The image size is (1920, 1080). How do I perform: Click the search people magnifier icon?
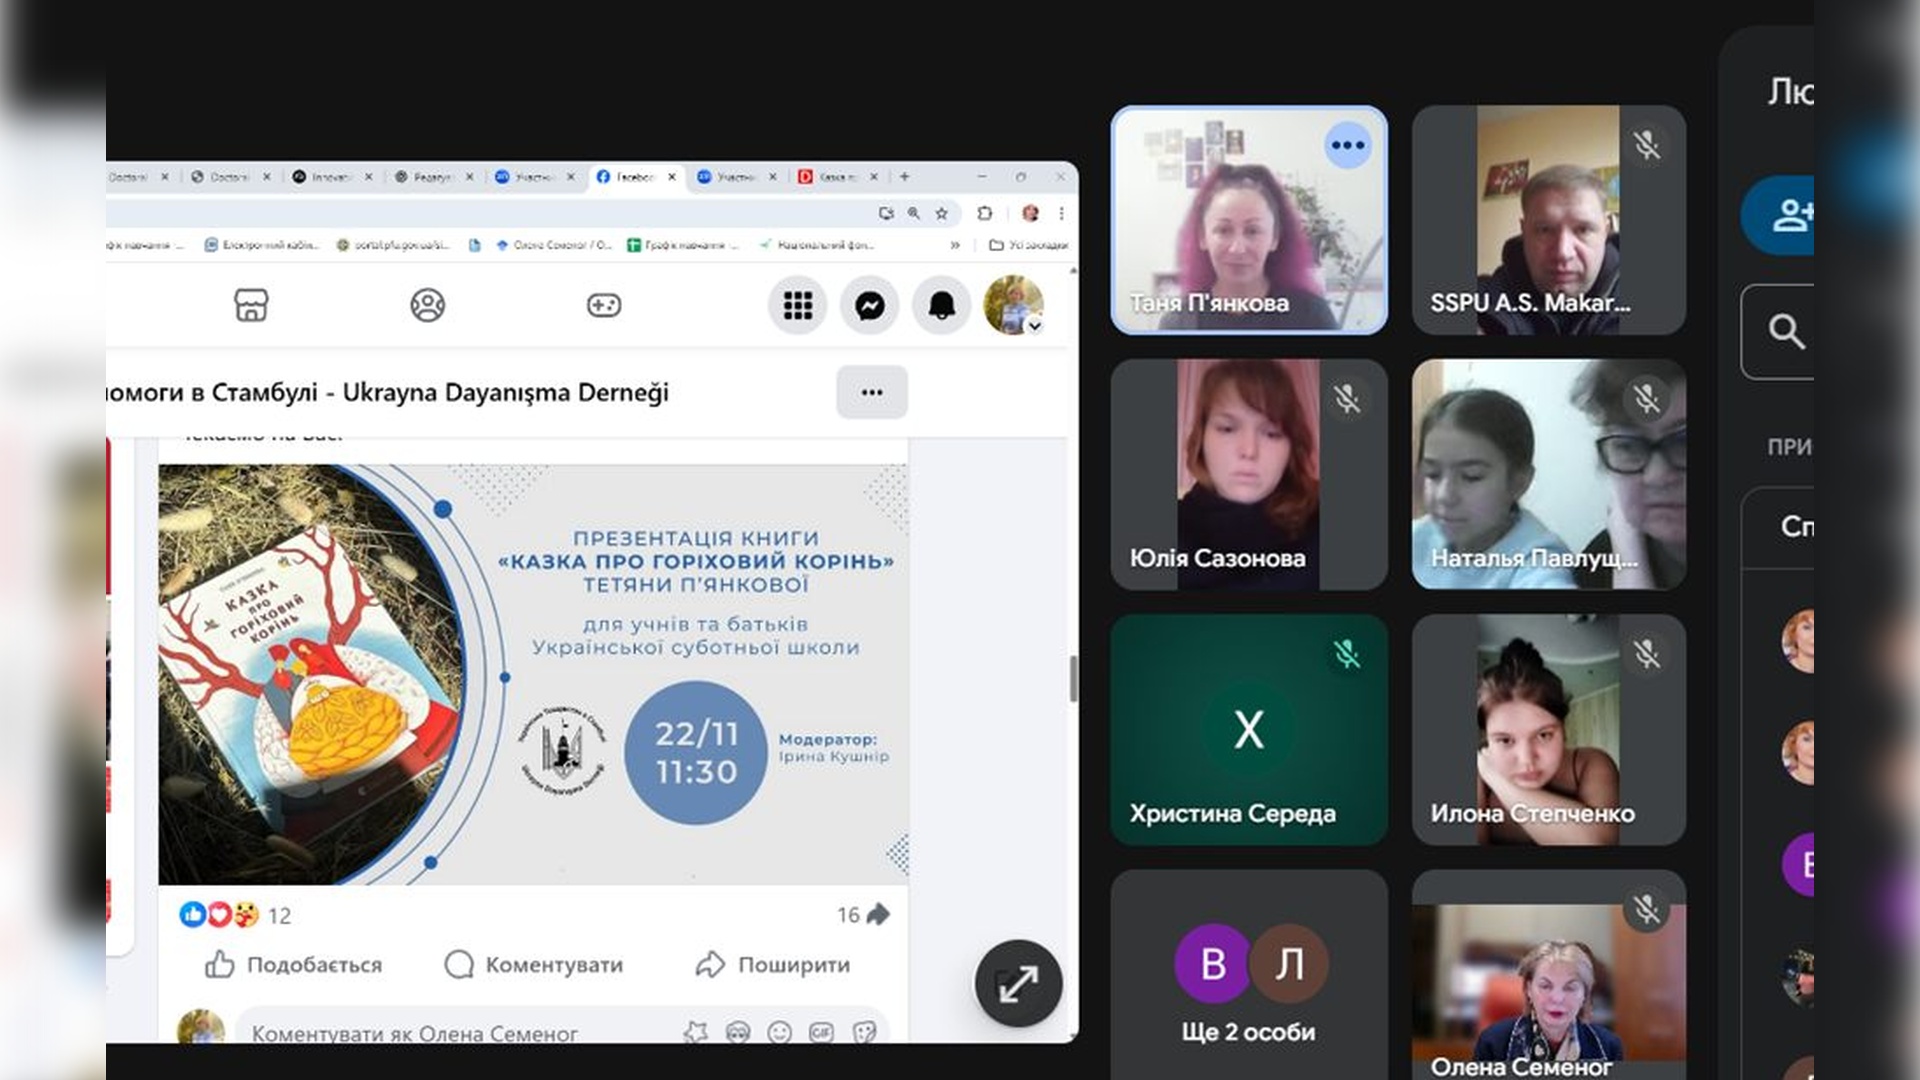click(1786, 331)
